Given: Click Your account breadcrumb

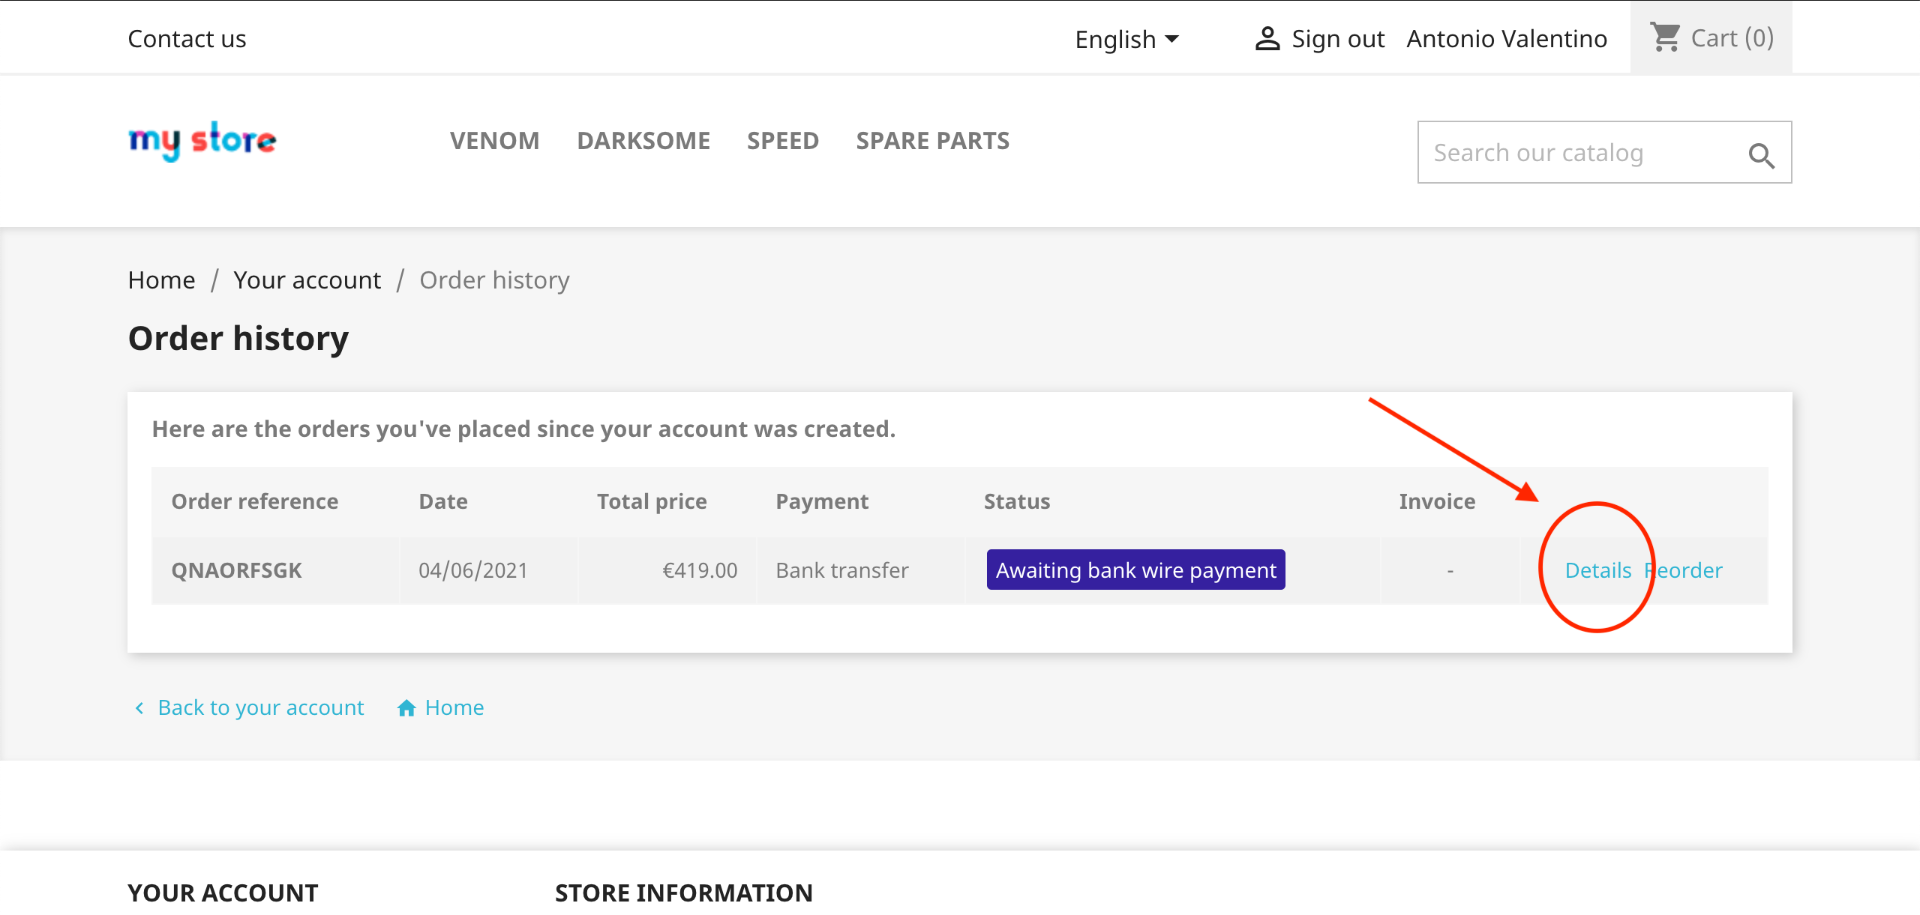Looking at the screenshot, I should (307, 280).
